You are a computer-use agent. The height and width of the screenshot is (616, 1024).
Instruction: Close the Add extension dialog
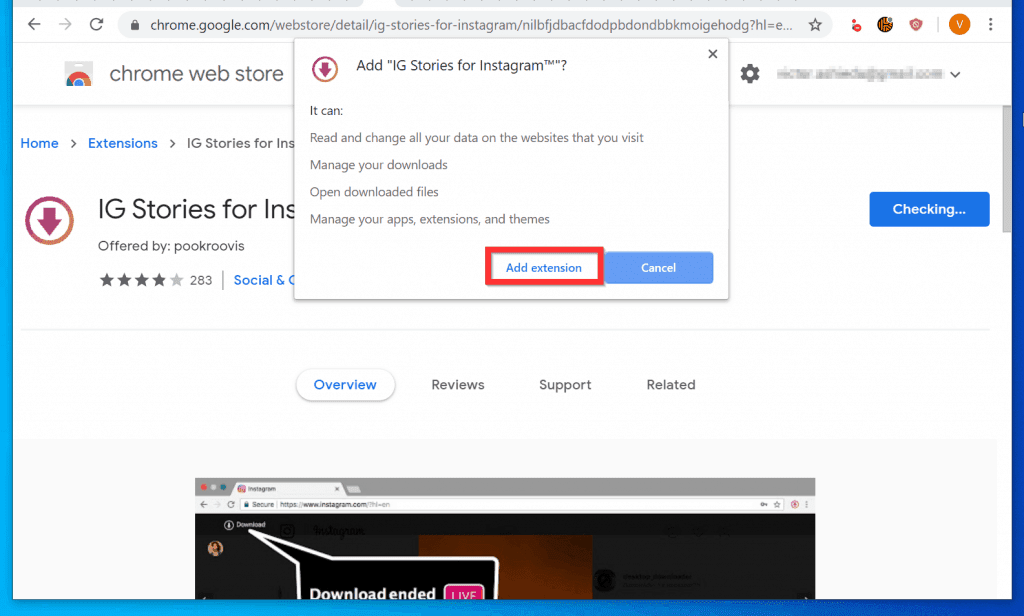click(712, 54)
